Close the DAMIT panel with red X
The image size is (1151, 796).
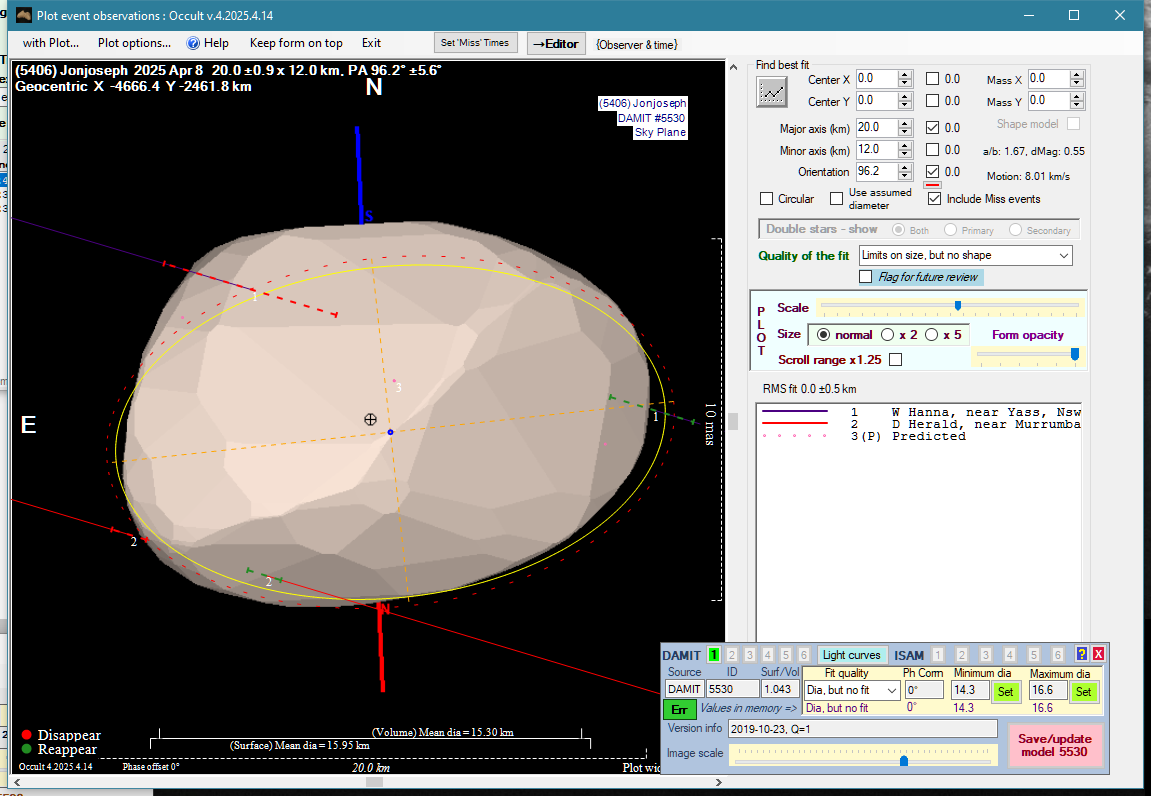point(1098,654)
